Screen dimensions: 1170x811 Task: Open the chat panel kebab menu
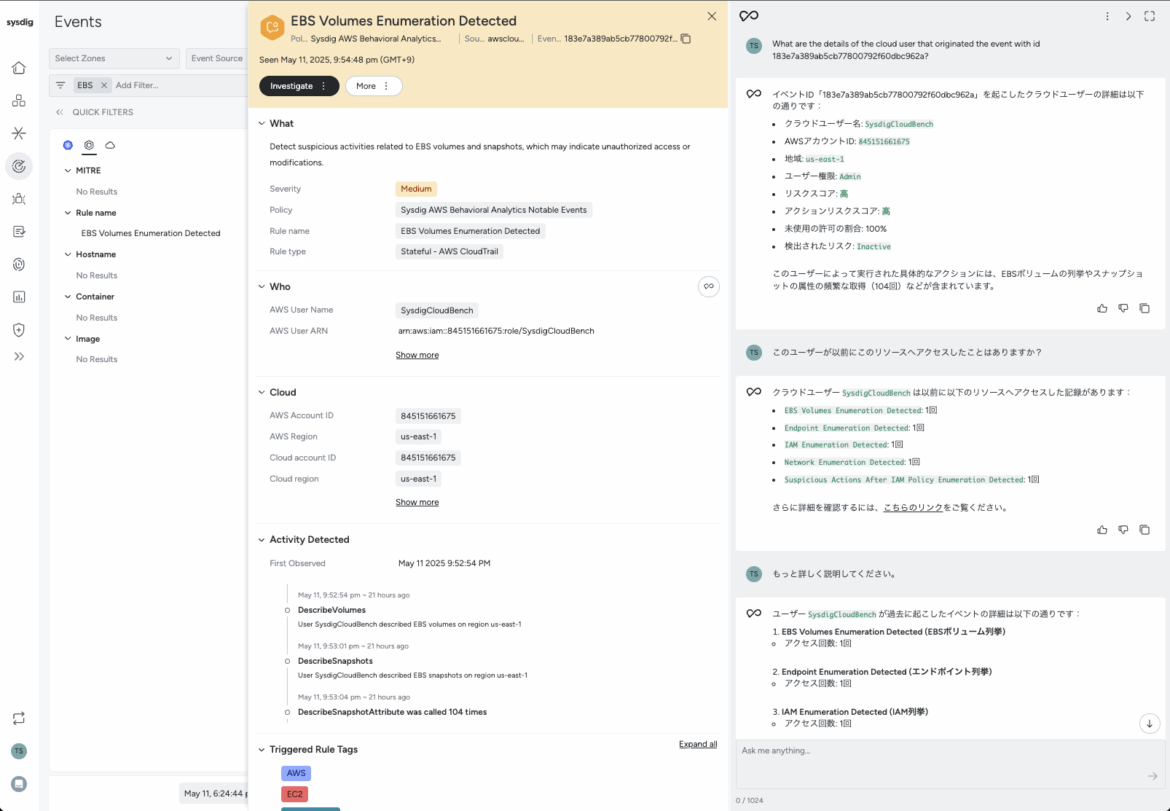(x=1107, y=16)
